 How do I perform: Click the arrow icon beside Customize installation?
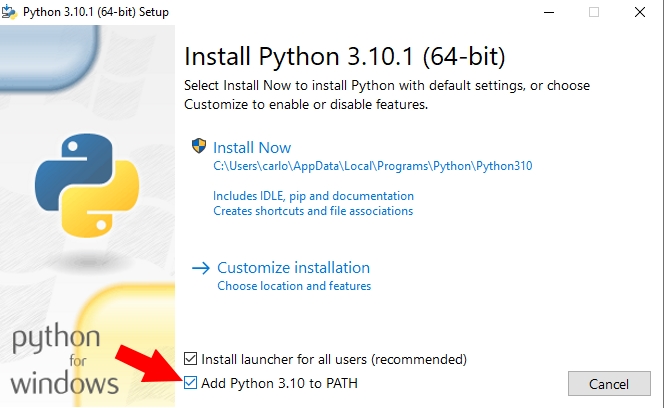[x=200, y=268]
